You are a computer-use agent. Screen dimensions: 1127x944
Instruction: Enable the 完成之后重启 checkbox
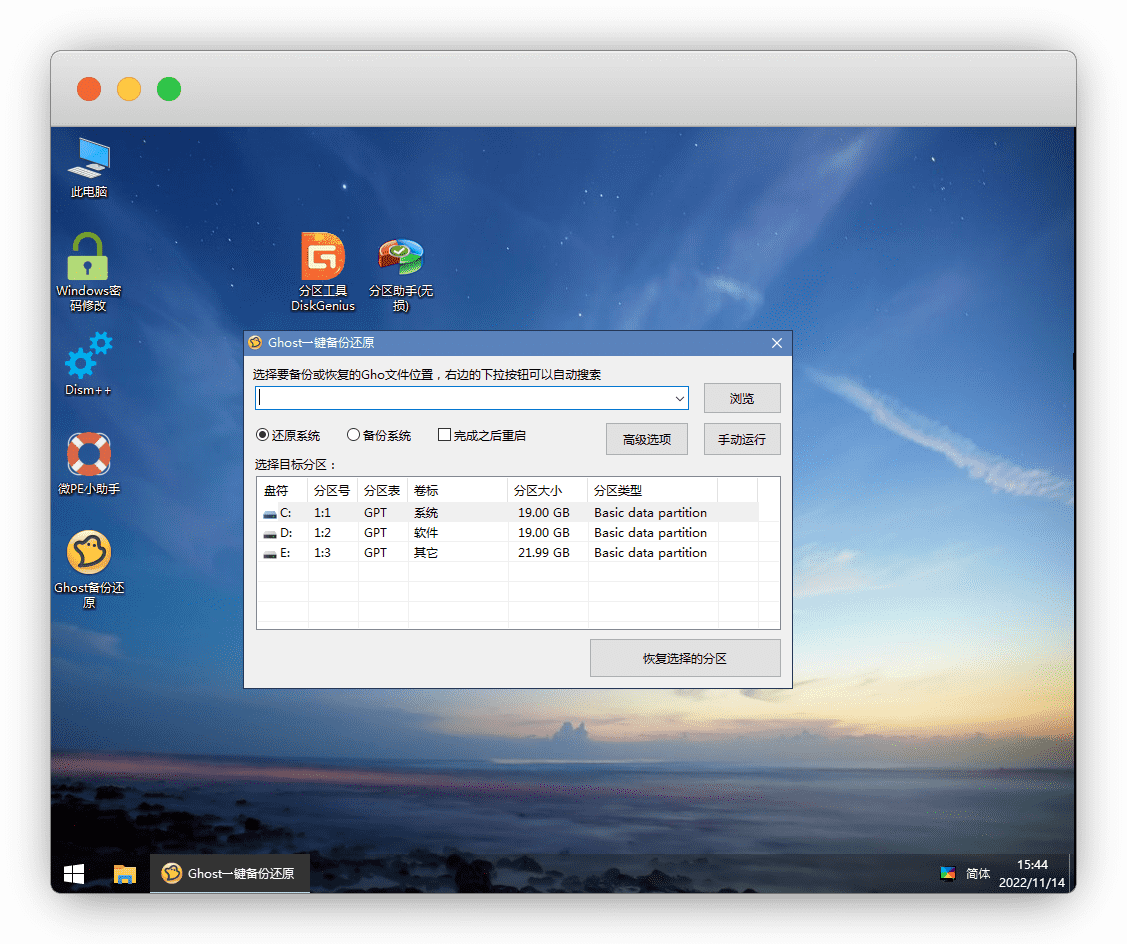(x=445, y=435)
